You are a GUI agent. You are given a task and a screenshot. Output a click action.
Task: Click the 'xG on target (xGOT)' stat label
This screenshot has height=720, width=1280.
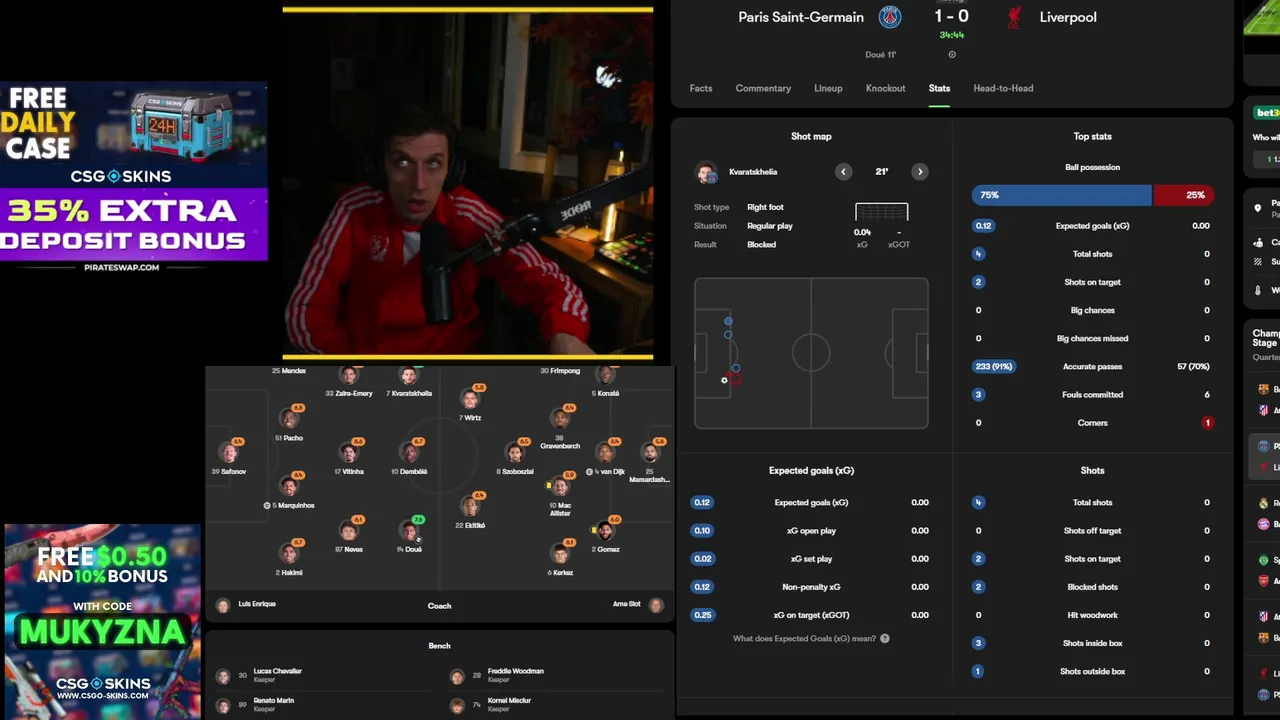(811, 615)
